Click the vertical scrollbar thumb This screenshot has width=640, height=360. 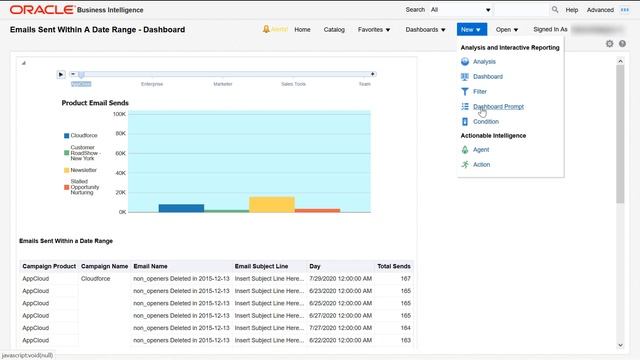620,134
